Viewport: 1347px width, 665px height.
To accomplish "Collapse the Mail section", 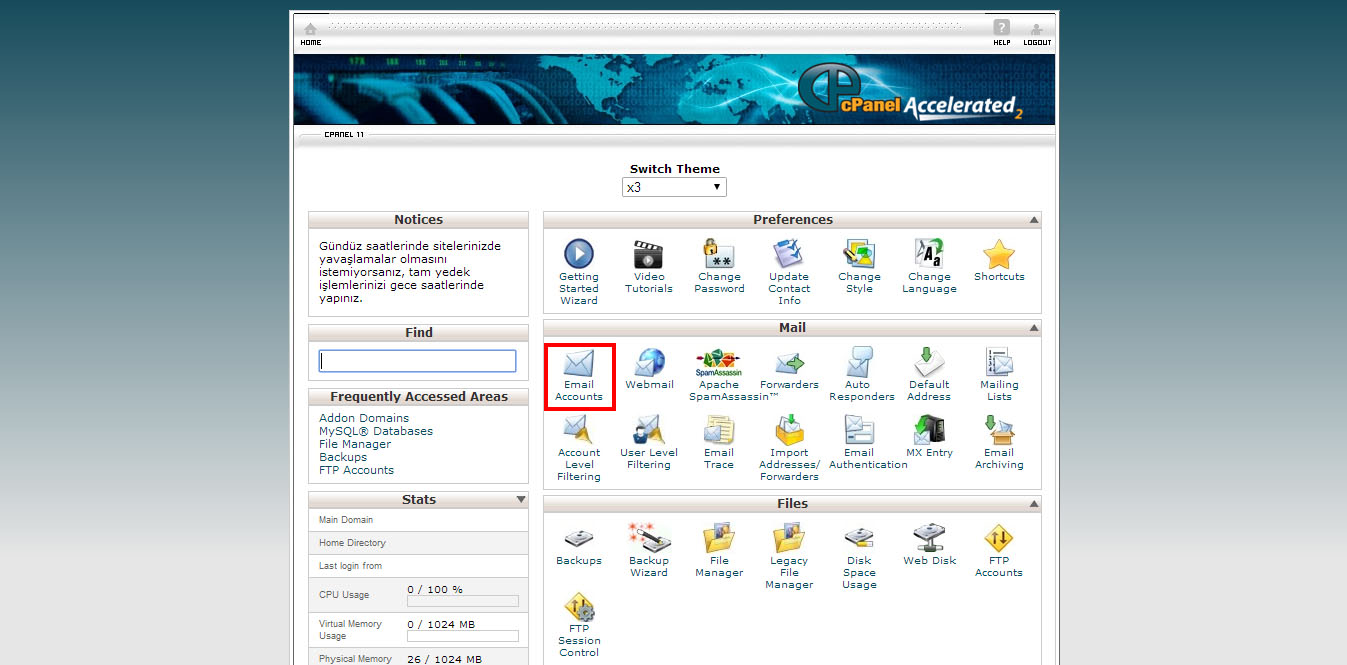I will pos(1032,327).
